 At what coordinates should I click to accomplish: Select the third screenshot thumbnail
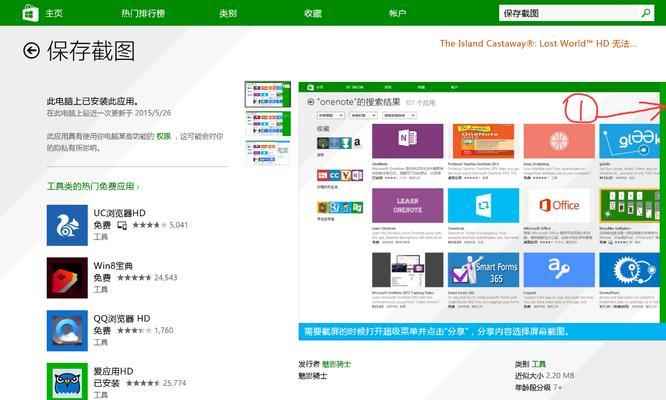[x=268, y=153]
